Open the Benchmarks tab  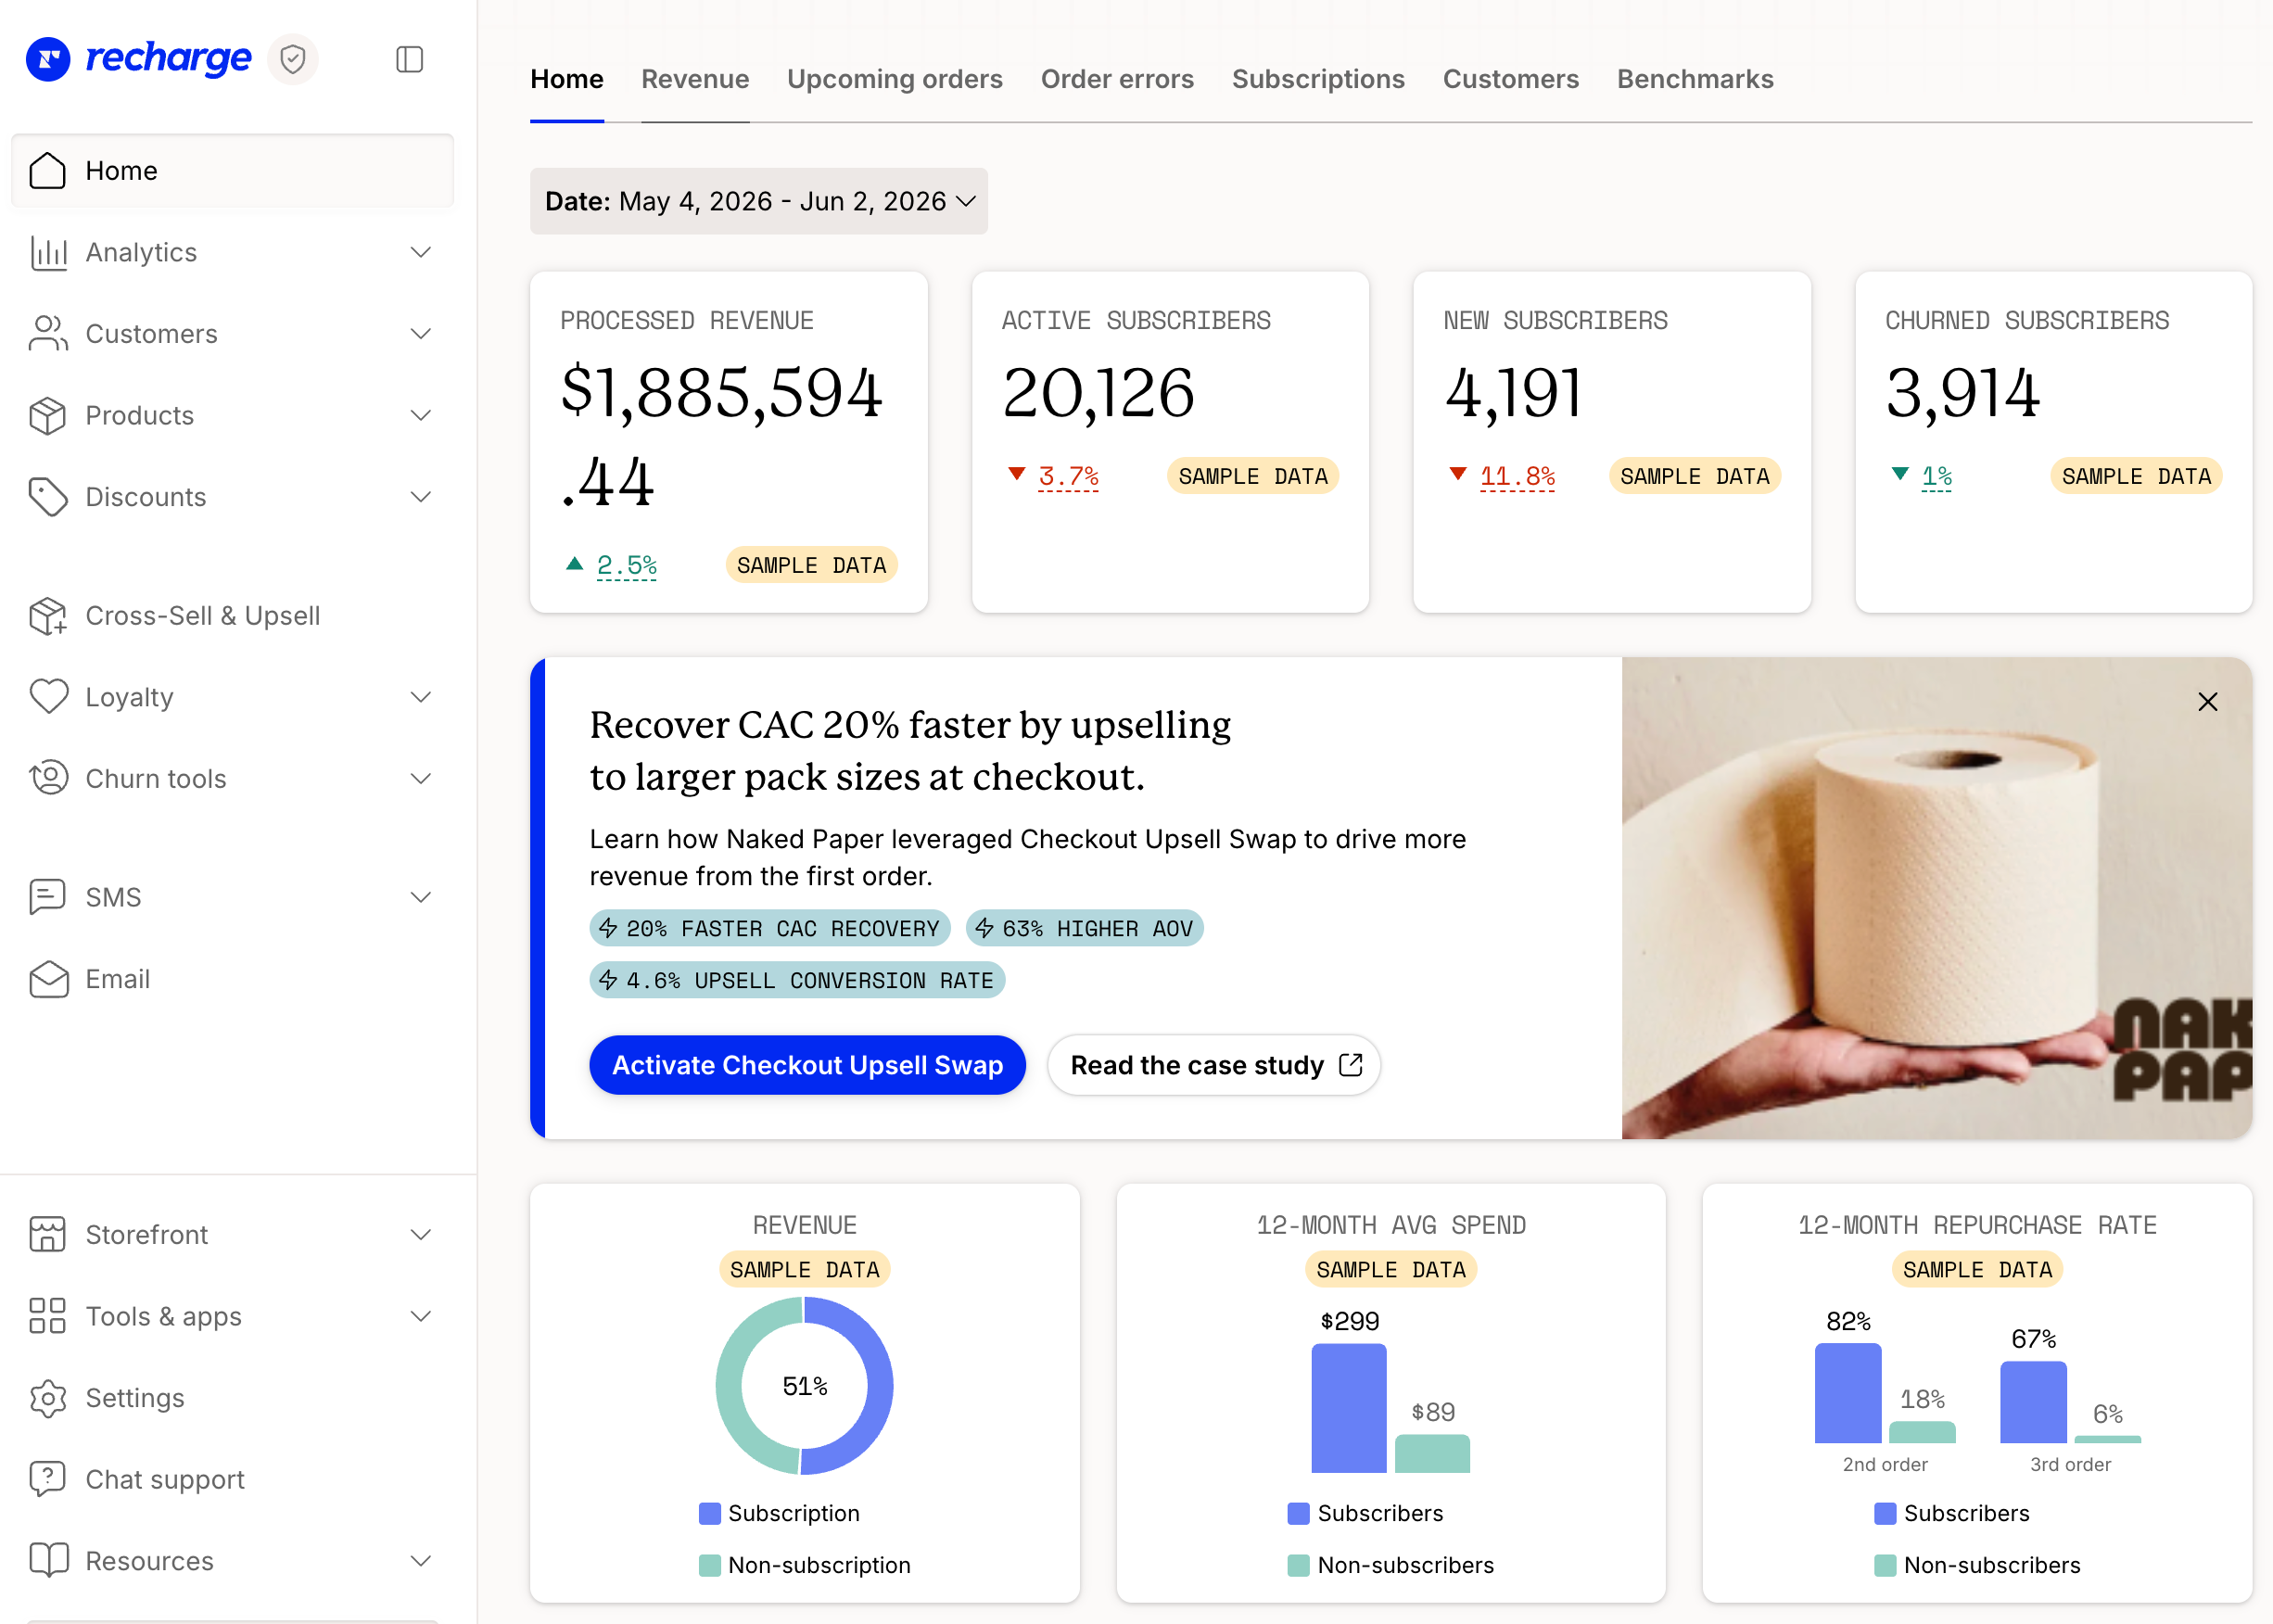point(1695,79)
